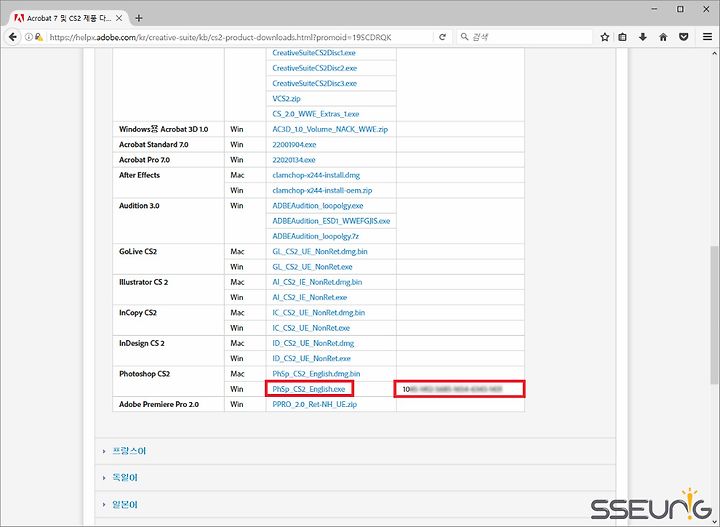Download GL_CS2_UE_NonRet.dmg.bin
The width and height of the screenshot is (720, 527).
point(320,252)
